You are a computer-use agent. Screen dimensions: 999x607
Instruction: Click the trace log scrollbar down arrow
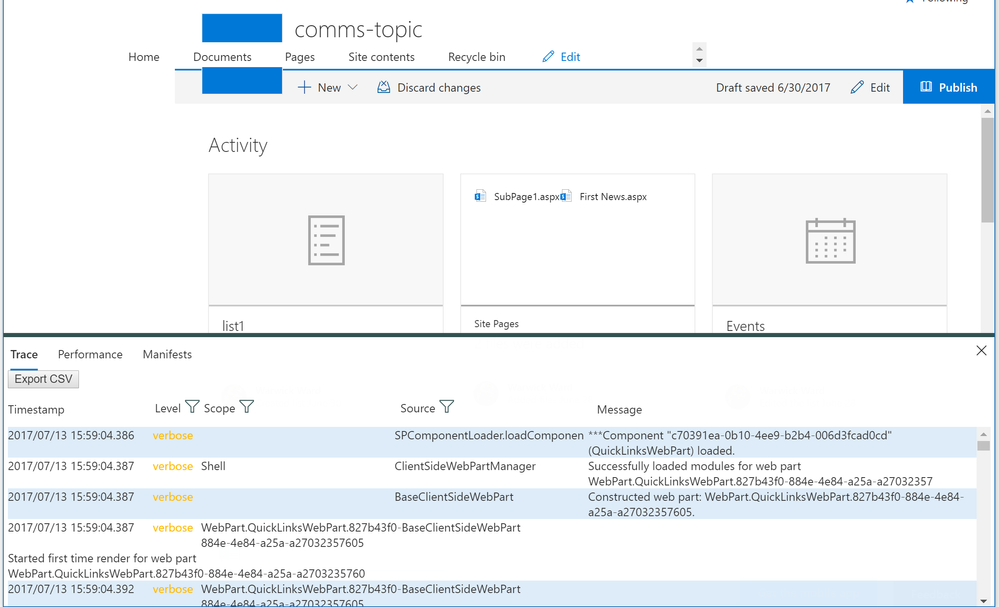(983, 601)
